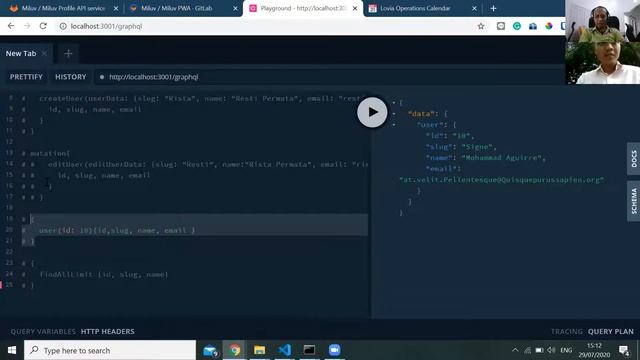This screenshot has height=360, width=640.
Task: Open the notification center icon
Action: click(624, 350)
